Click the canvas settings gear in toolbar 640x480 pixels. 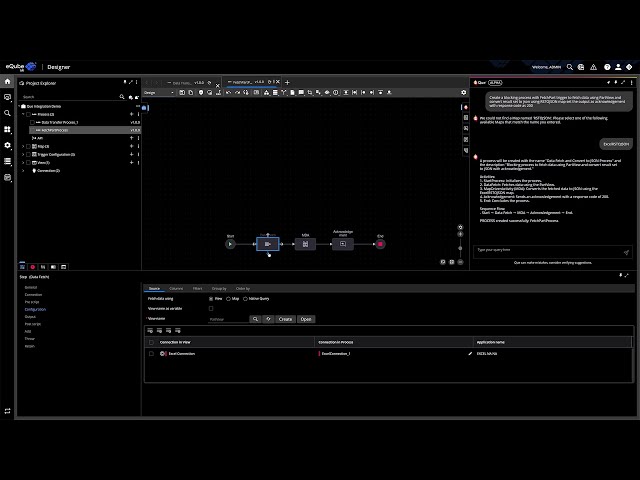[463, 93]
